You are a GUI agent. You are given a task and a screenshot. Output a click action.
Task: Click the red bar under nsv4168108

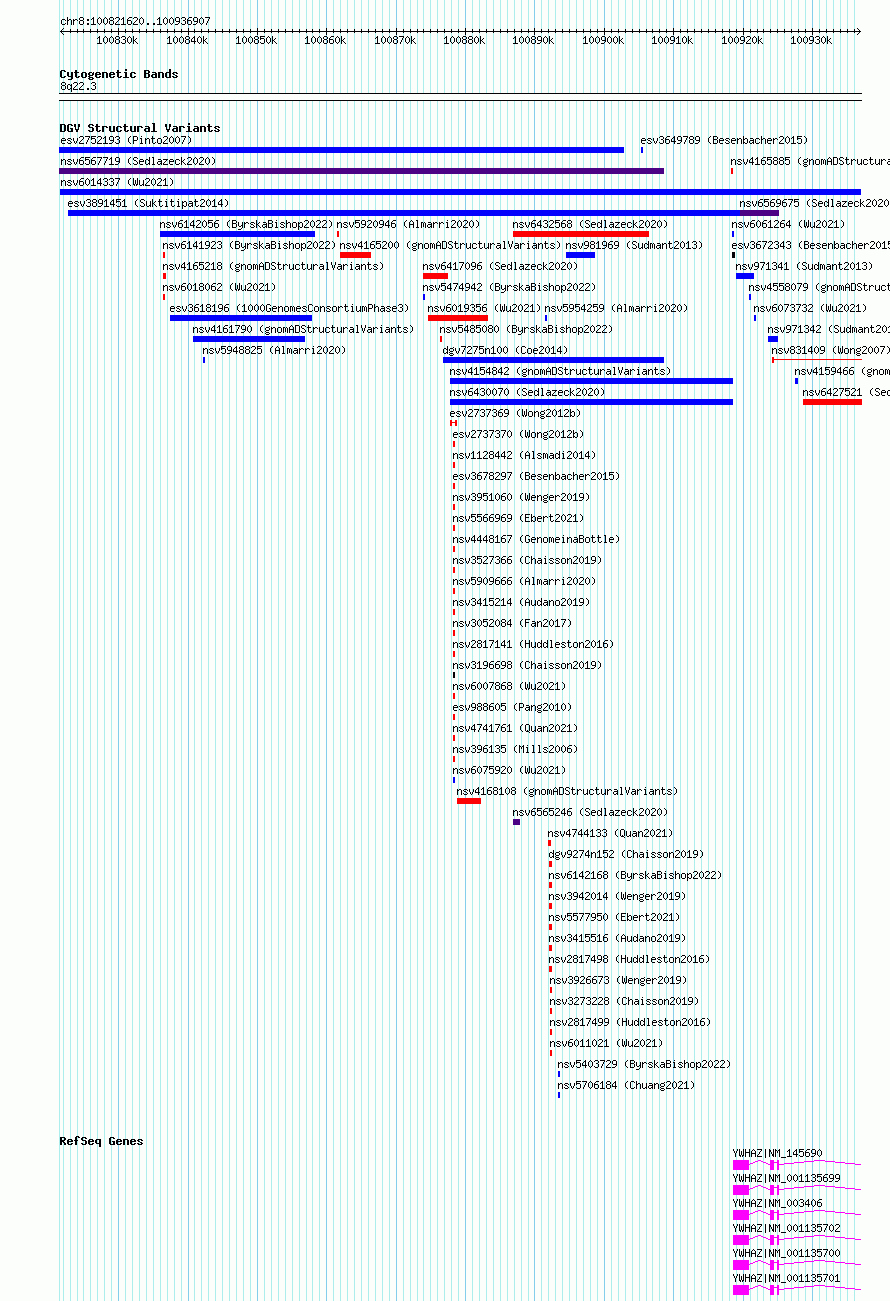tap(469, 801)
